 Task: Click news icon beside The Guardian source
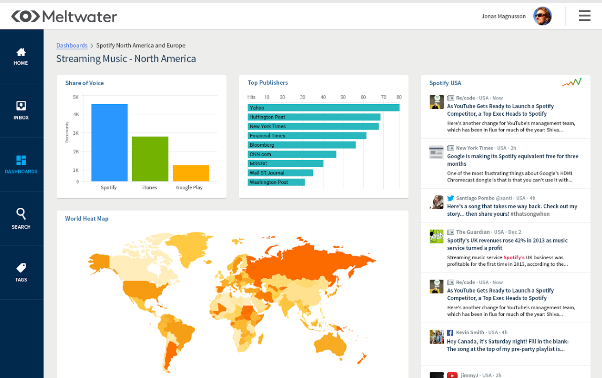(450, 232)
